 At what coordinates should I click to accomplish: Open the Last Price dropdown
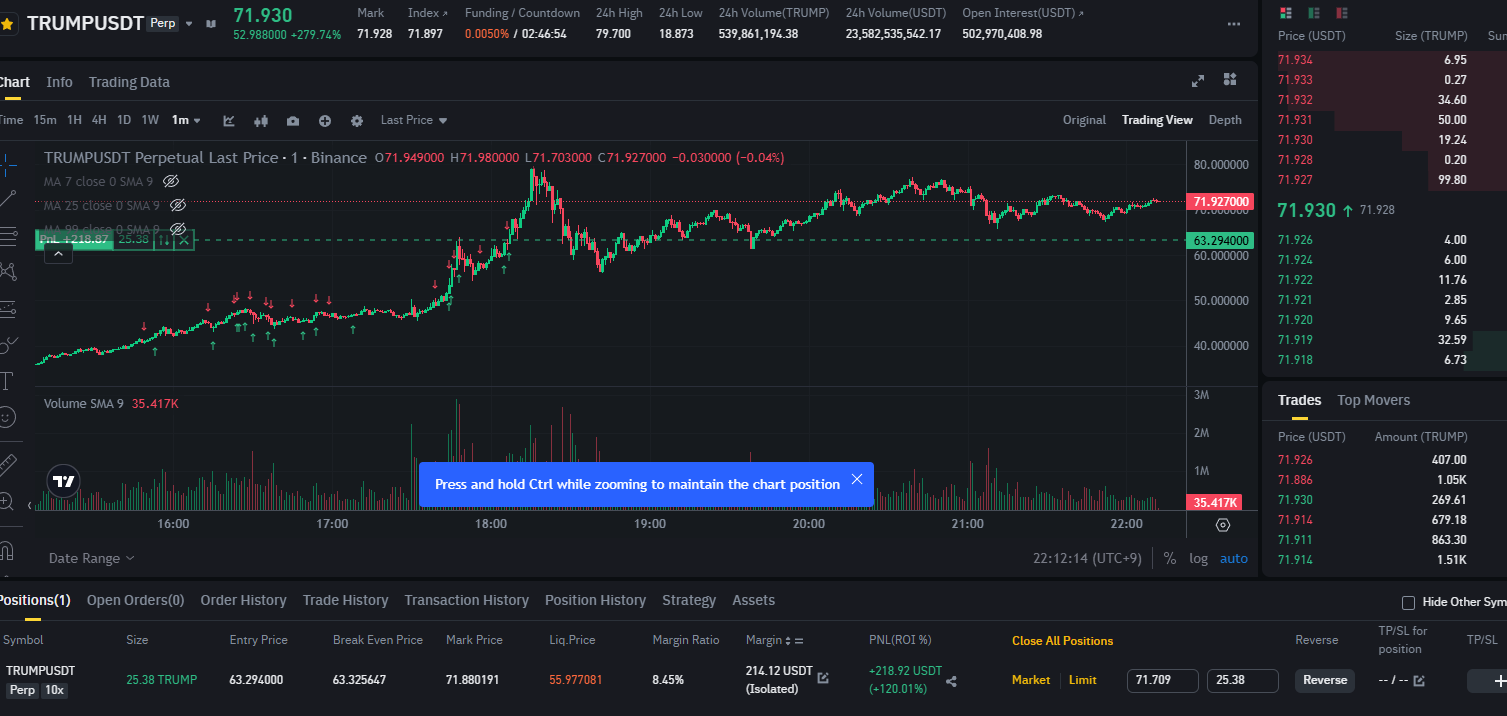tap(414, 120)
